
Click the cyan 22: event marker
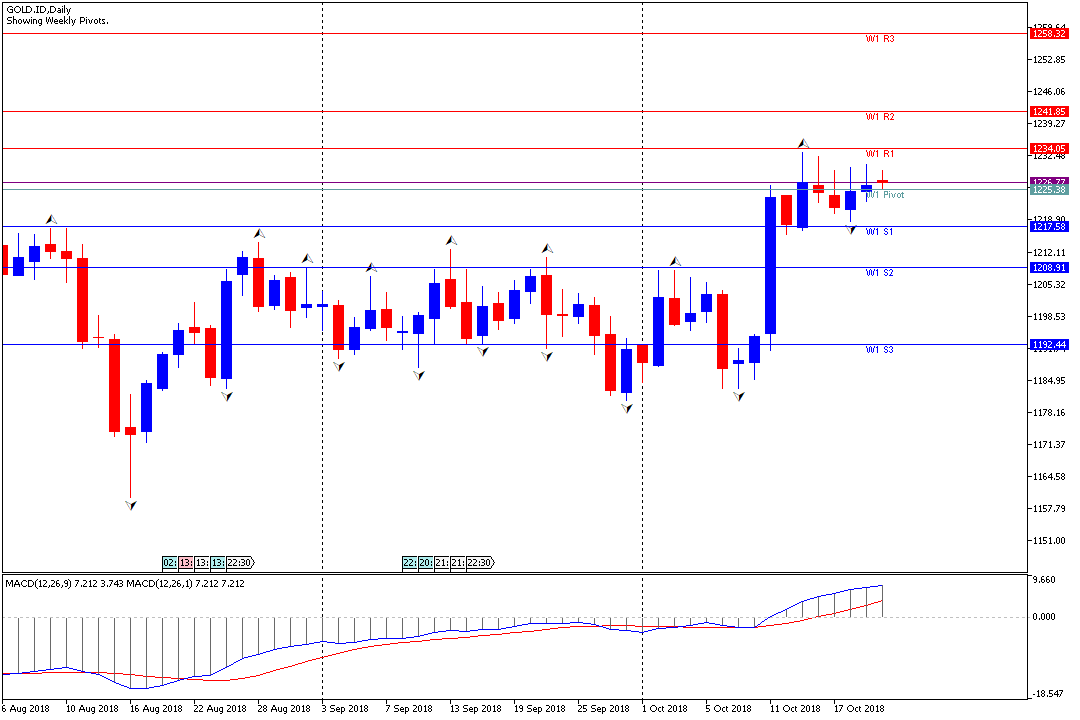pyautogui.click(x=410, y=563)
